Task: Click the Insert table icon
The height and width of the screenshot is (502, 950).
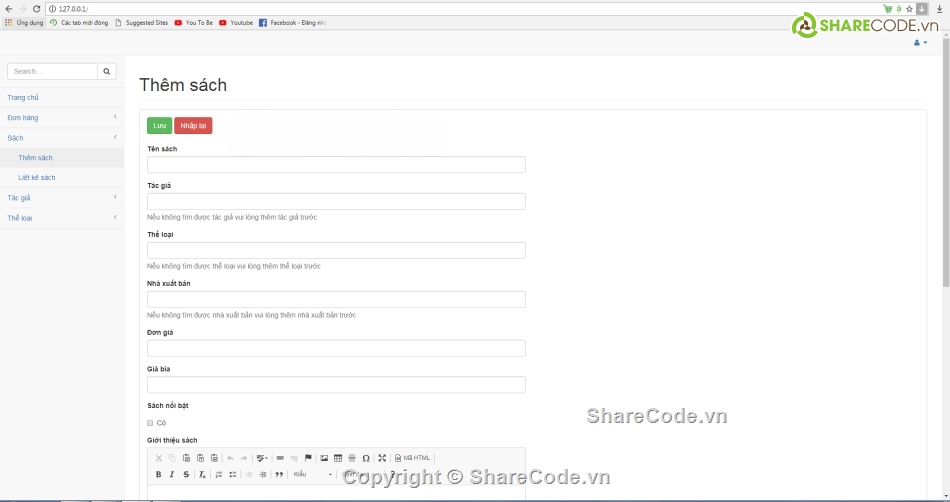Action: (x=338, y=458)
